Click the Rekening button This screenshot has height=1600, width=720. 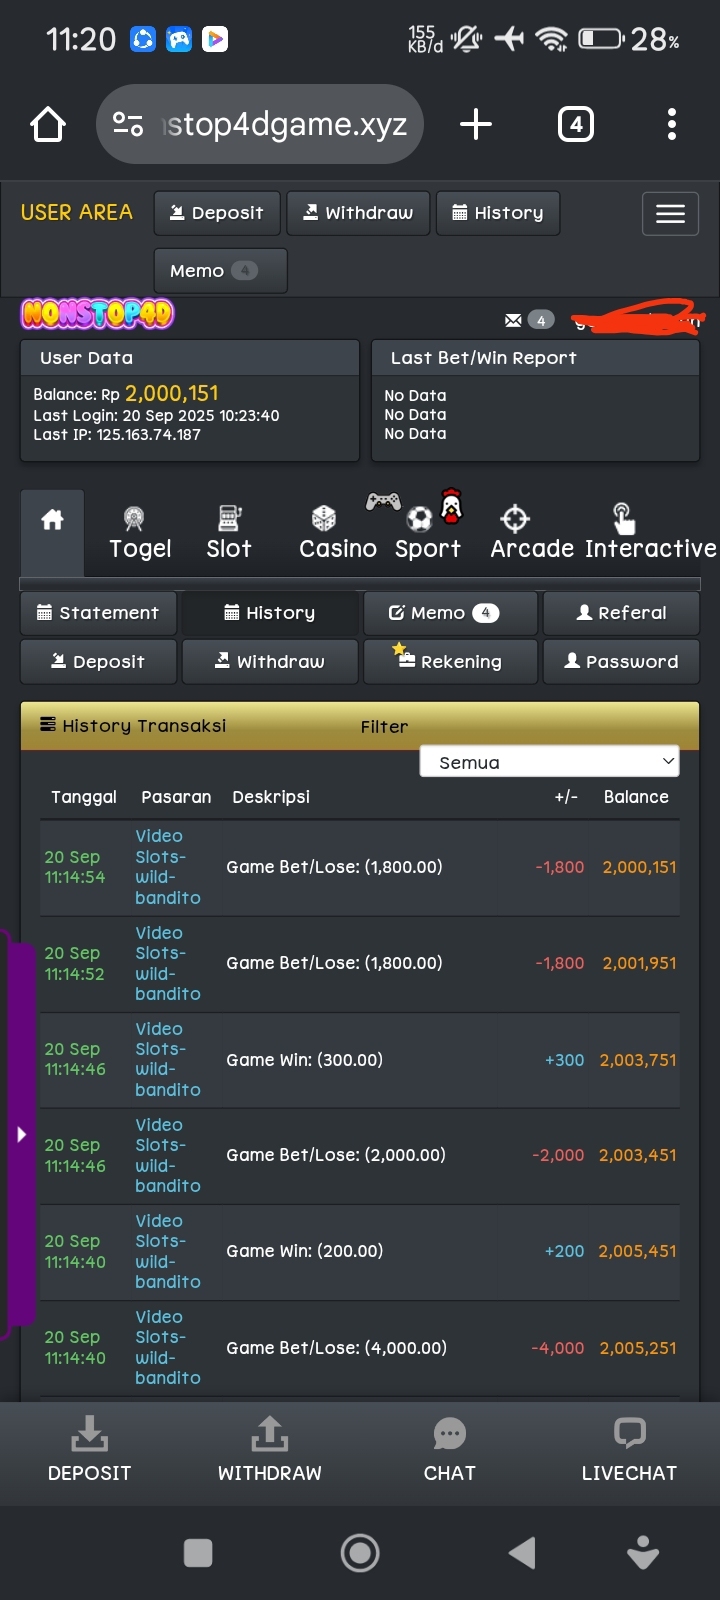click(450, 661)
